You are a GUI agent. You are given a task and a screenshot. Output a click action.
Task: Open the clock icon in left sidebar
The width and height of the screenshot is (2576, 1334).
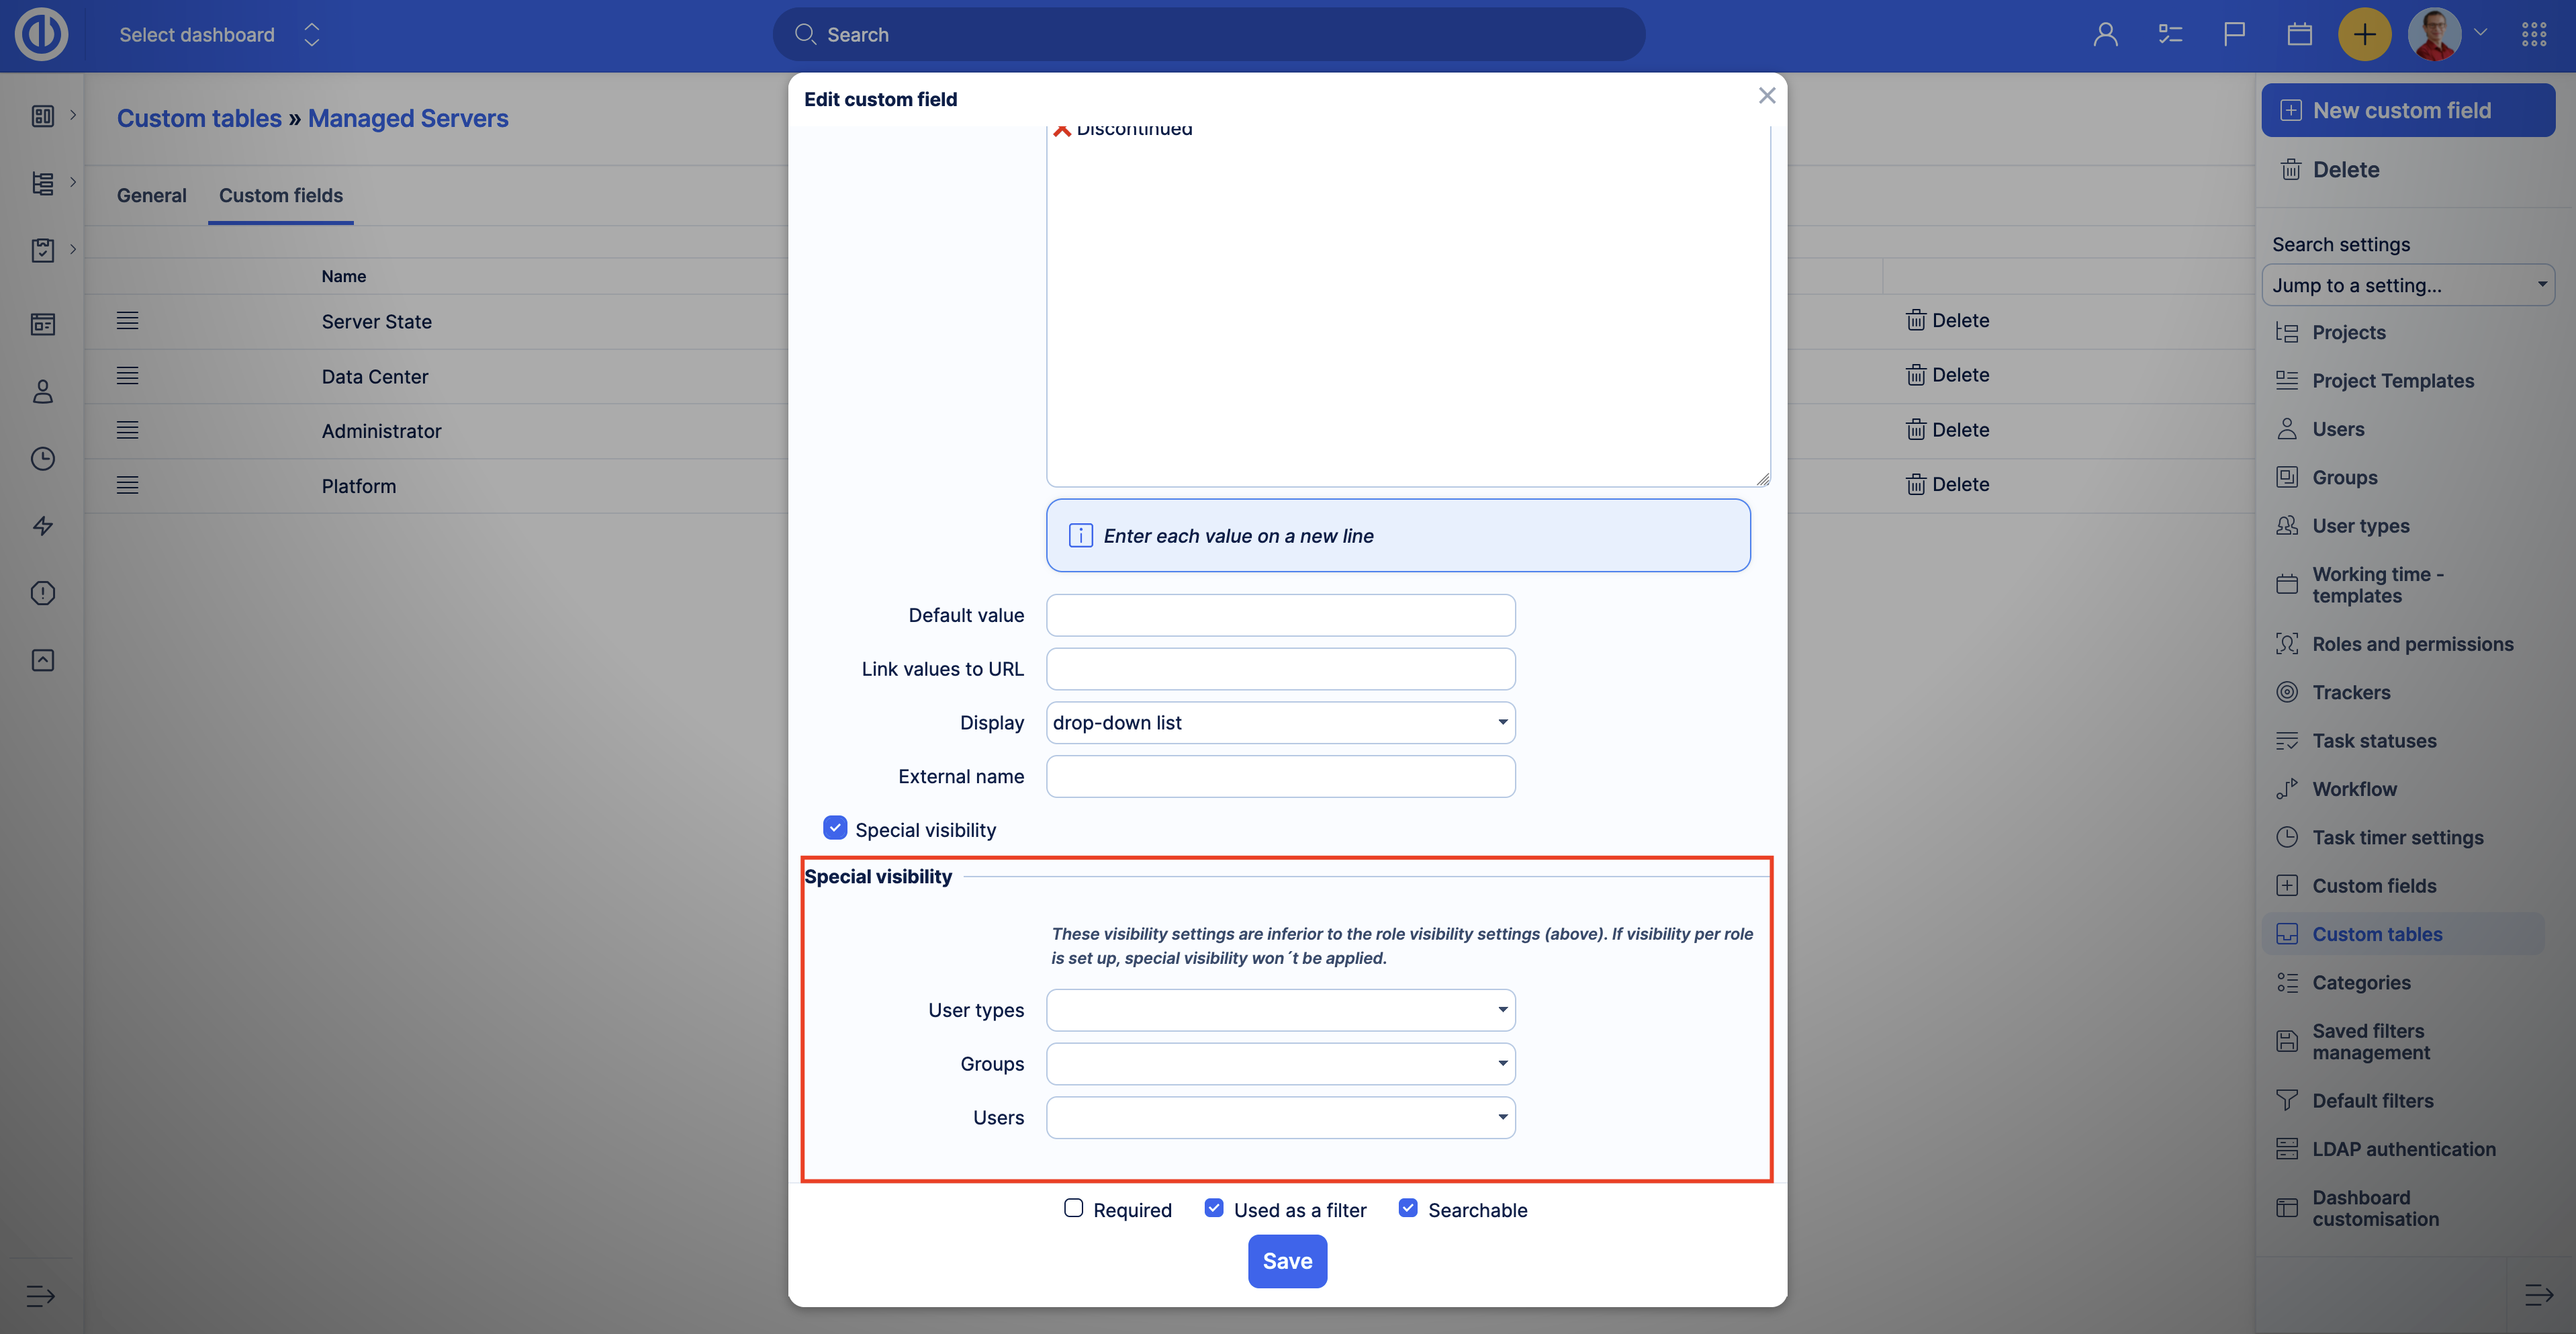(x=42, y=459)
